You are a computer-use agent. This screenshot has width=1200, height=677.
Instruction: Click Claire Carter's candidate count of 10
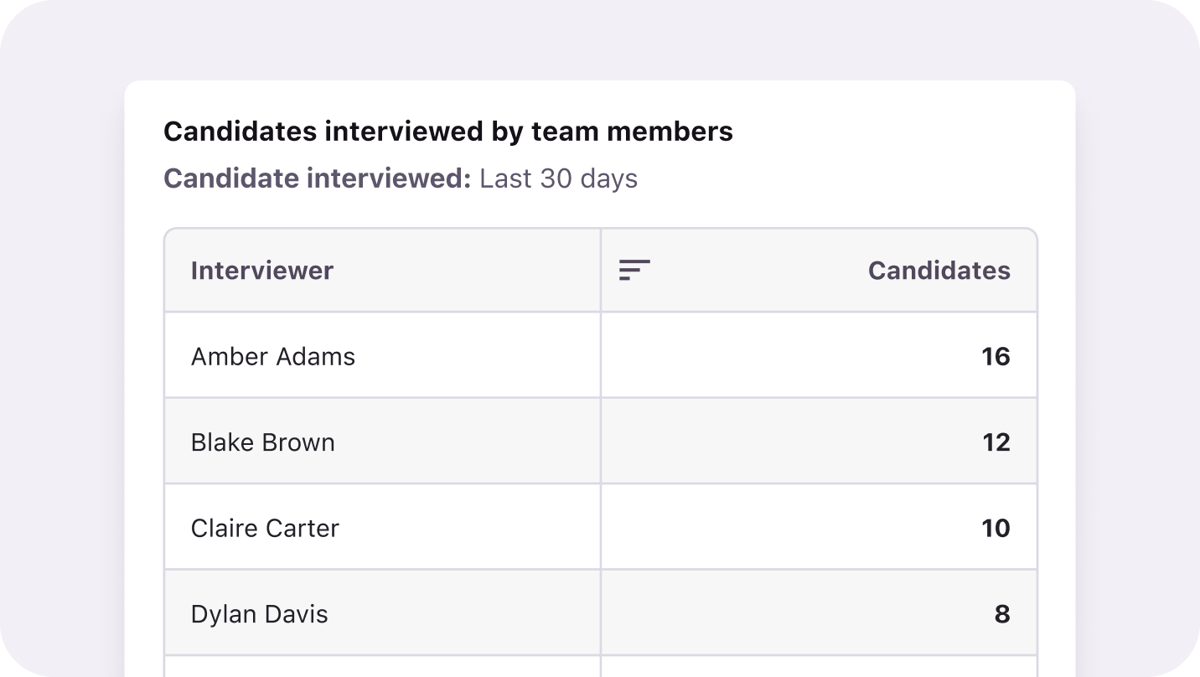coord(995,528)
